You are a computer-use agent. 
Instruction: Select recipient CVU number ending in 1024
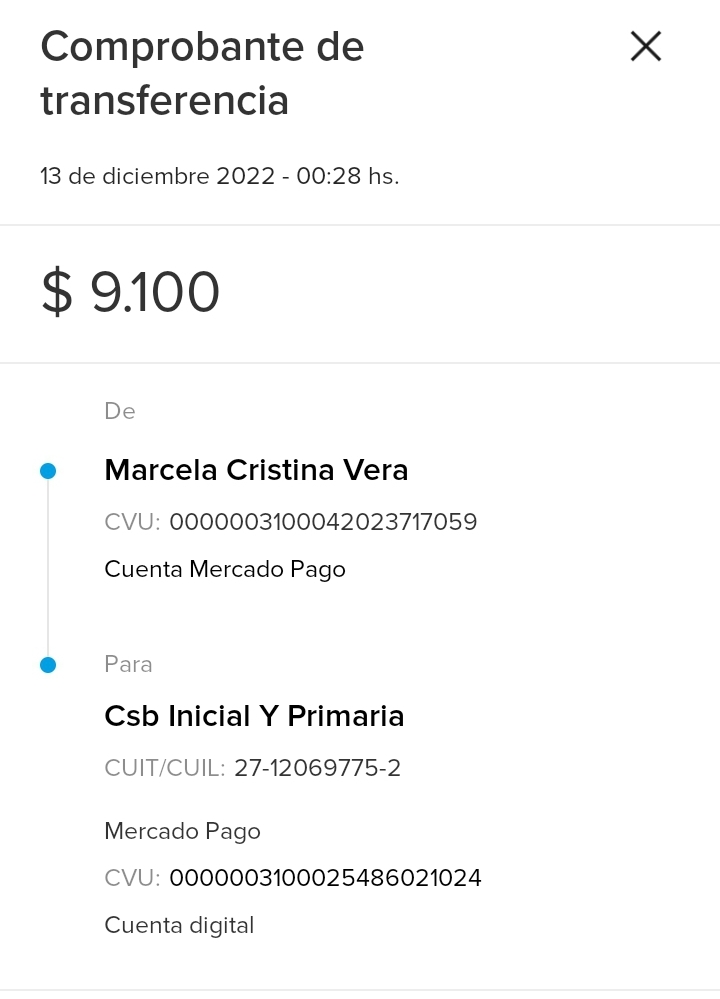(325, 878)
